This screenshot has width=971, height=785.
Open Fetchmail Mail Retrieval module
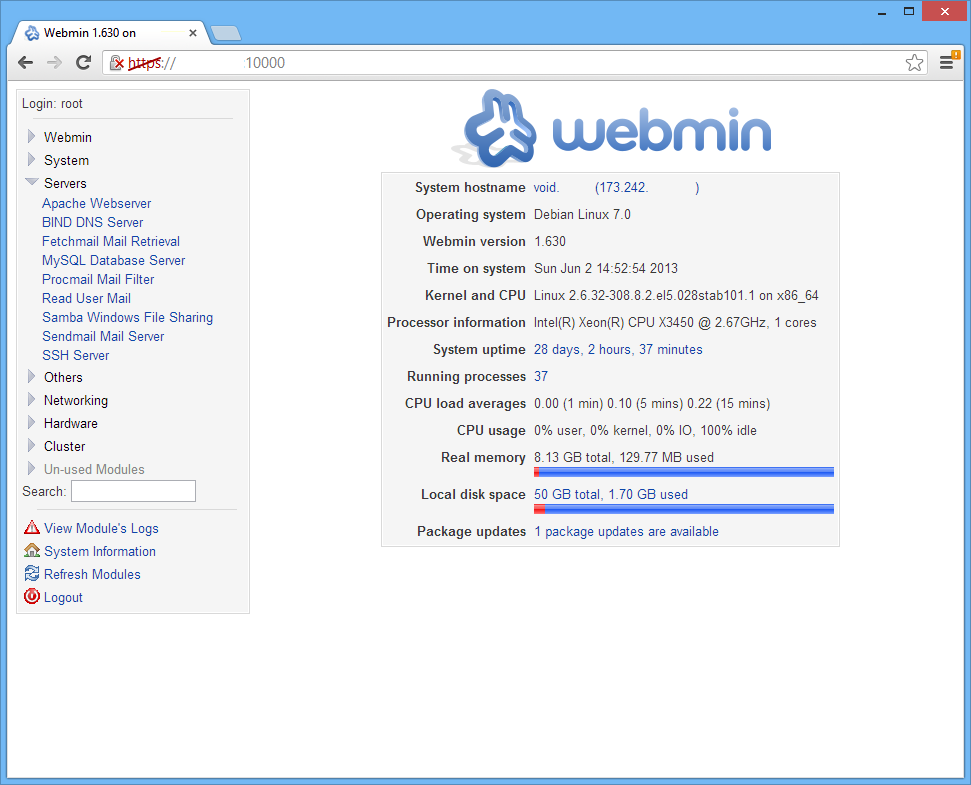111,241
